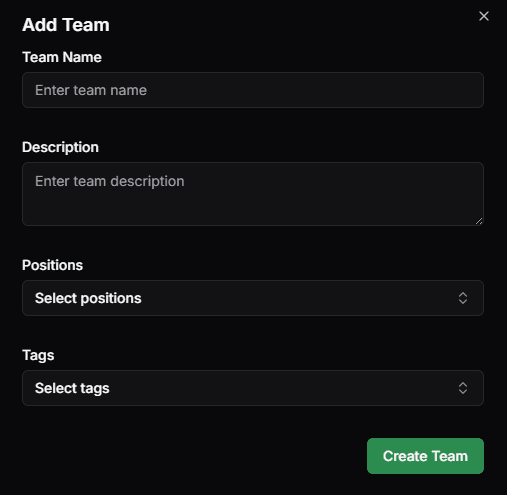The image size is (507, 495).
Task: Click the up-down chevron icon in Positions selector
Action: [463, 298]
